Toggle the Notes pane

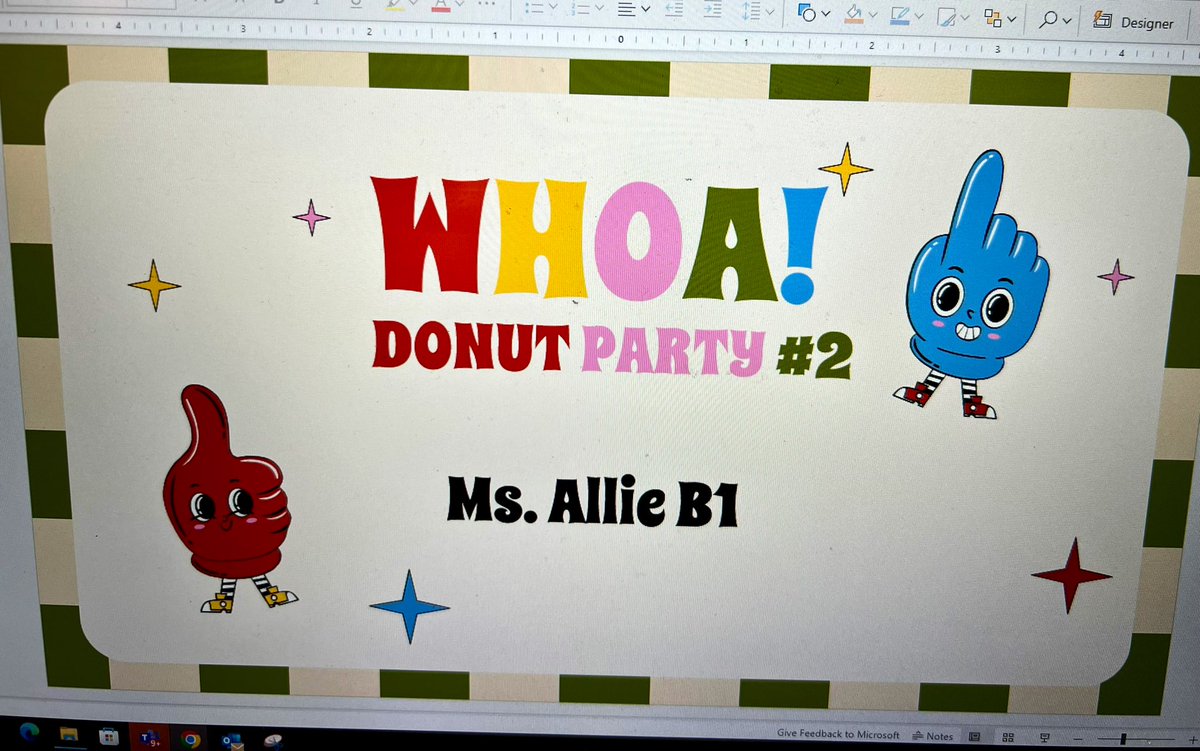pos(932,736)
